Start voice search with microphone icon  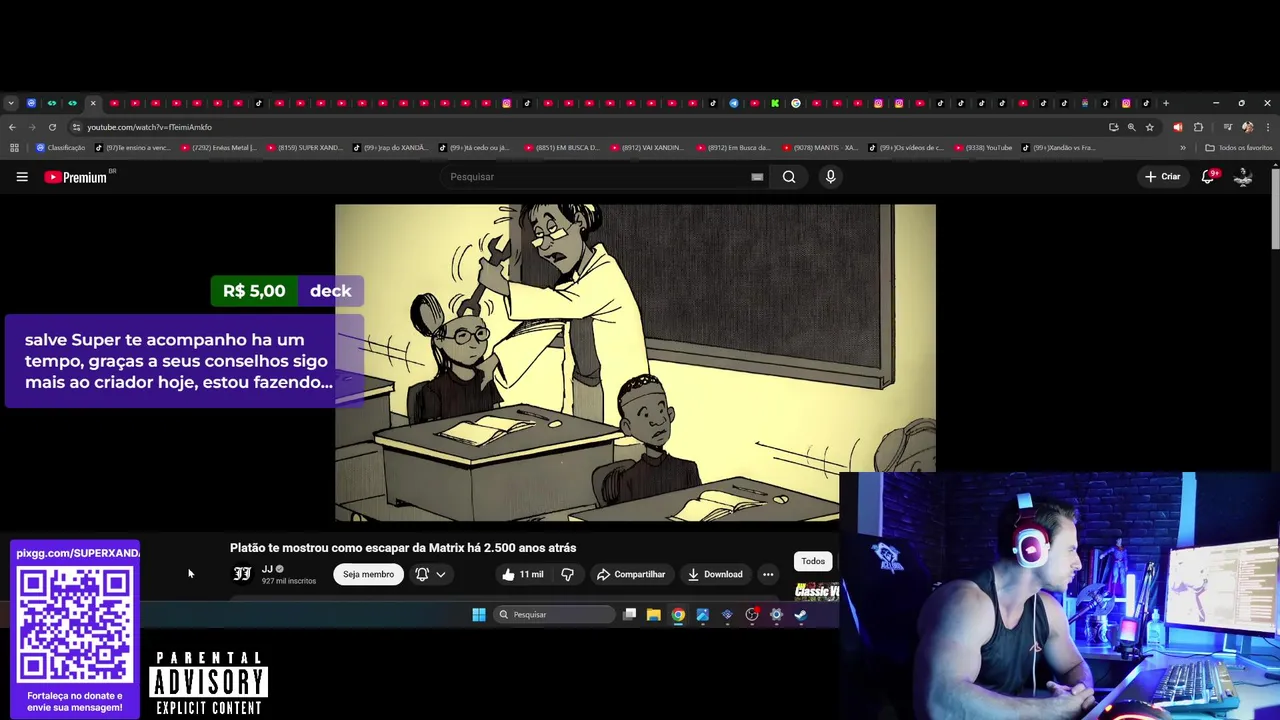coord(830,177)
